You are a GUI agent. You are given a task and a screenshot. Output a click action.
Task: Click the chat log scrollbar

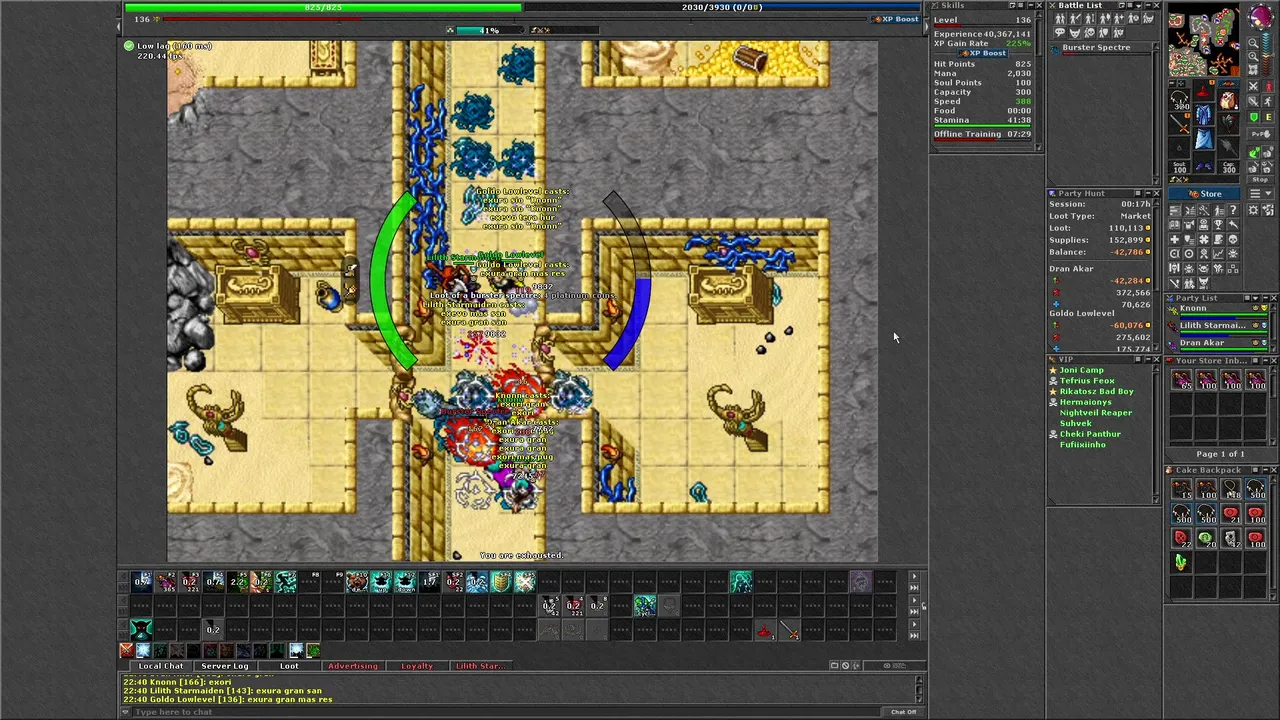coord(919,690)
